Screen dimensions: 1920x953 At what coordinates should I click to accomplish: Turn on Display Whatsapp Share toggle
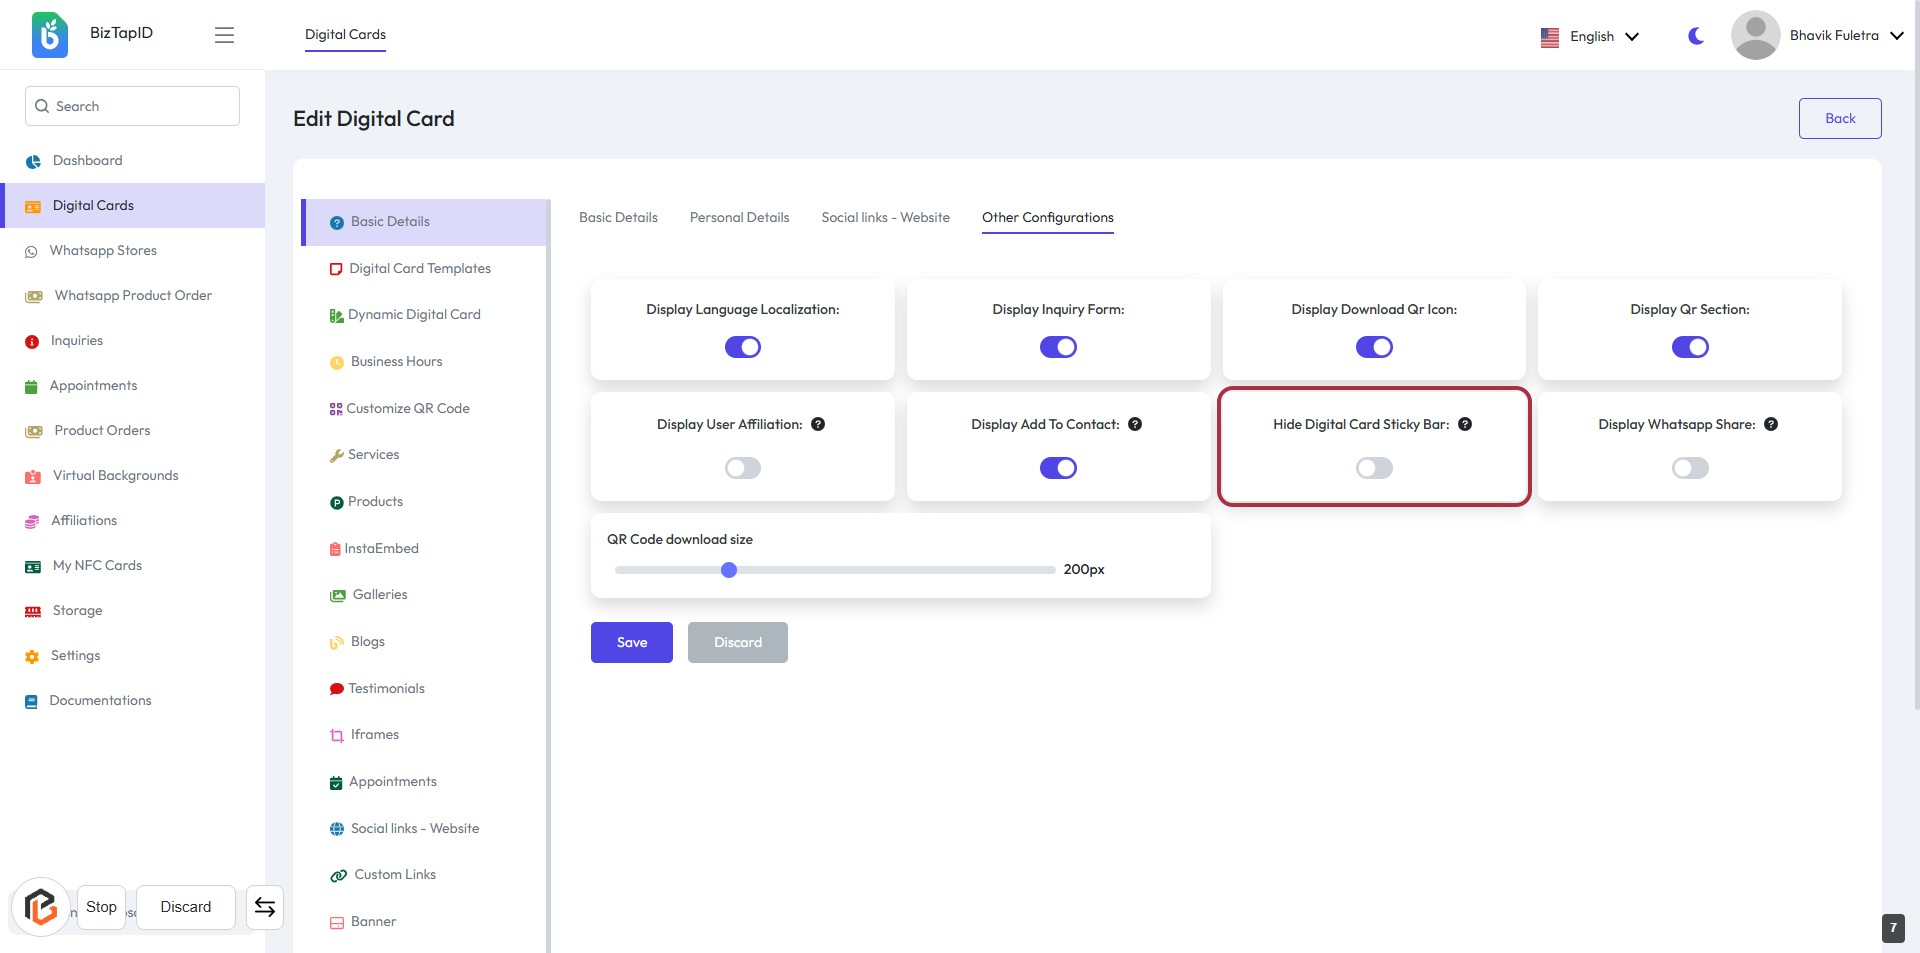(x=1690, y=468)
